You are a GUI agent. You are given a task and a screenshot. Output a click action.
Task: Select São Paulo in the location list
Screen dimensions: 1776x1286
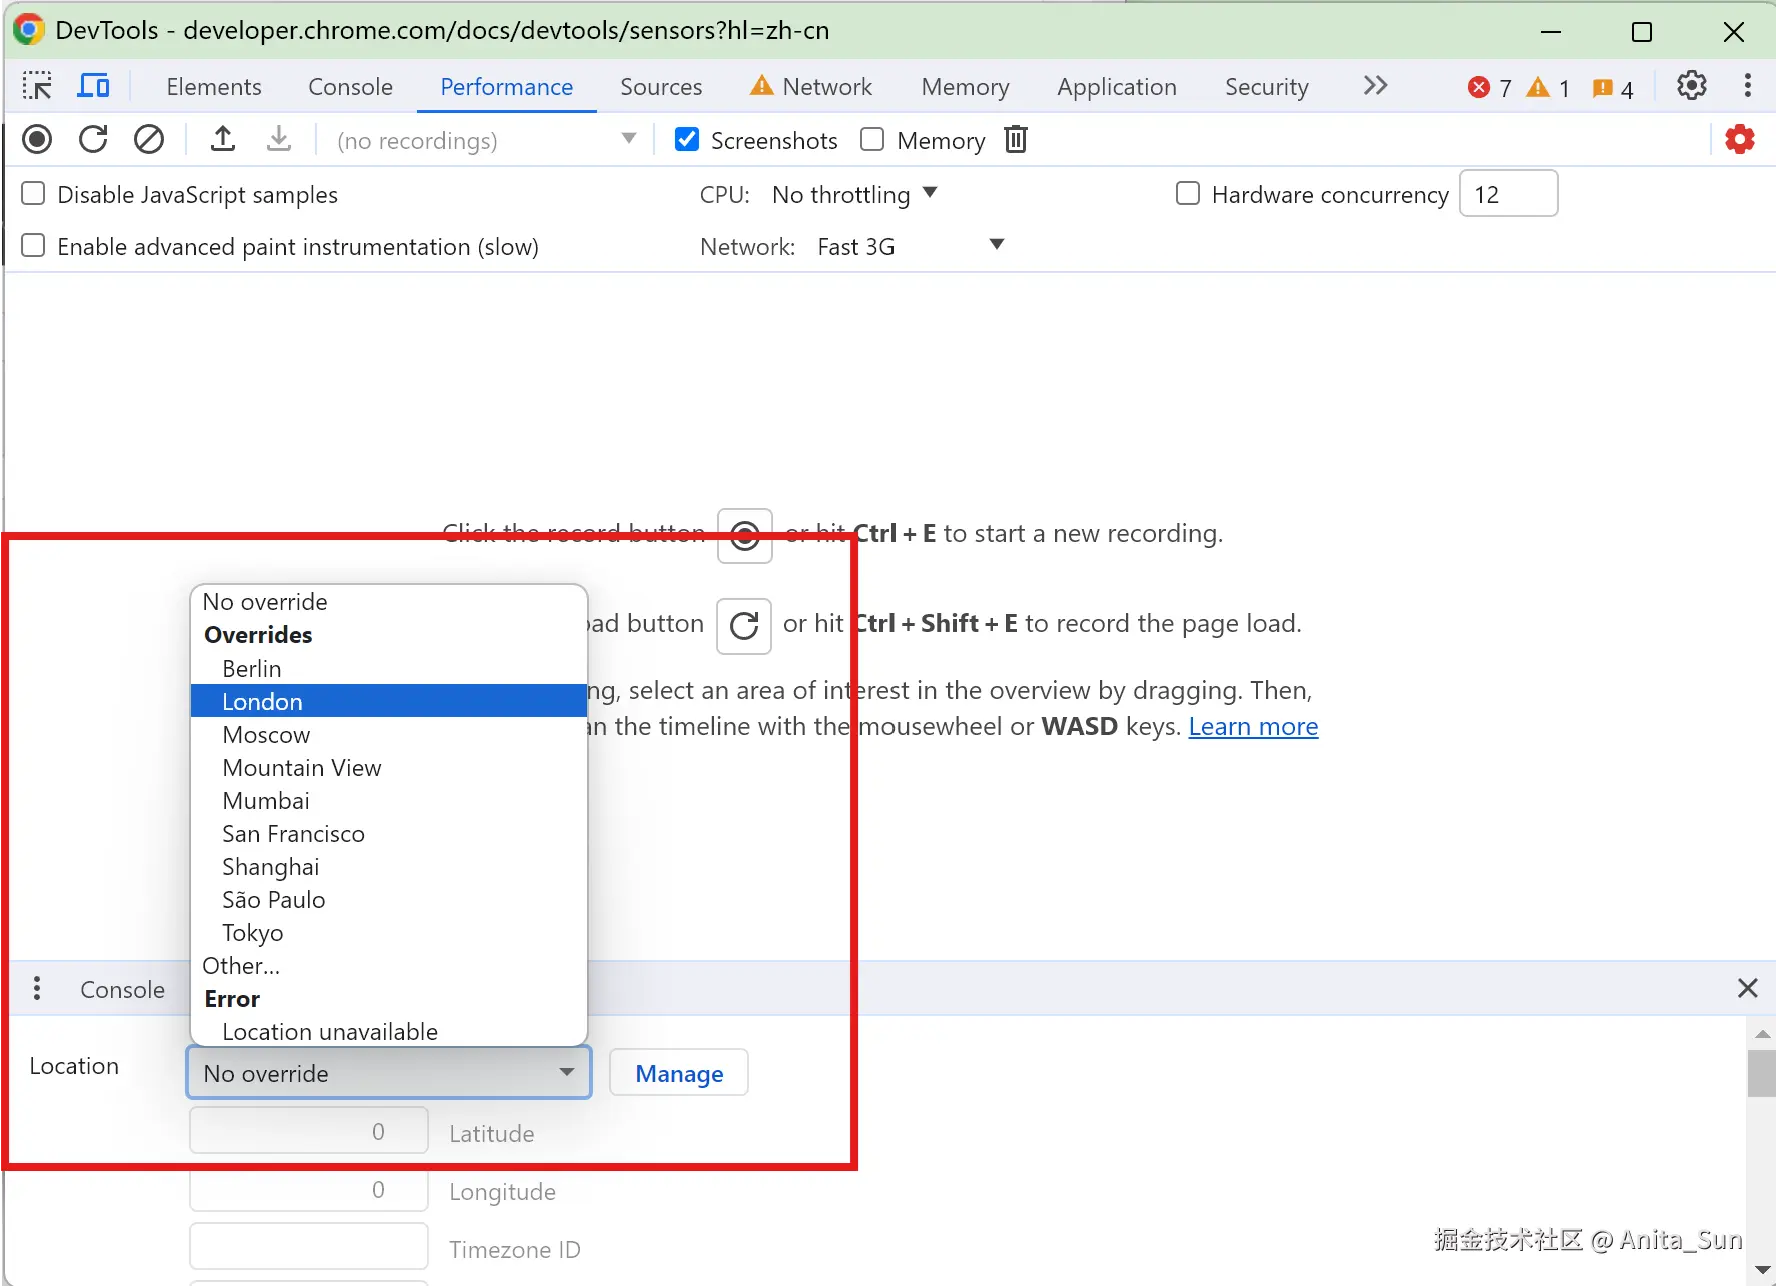point(388,899)
